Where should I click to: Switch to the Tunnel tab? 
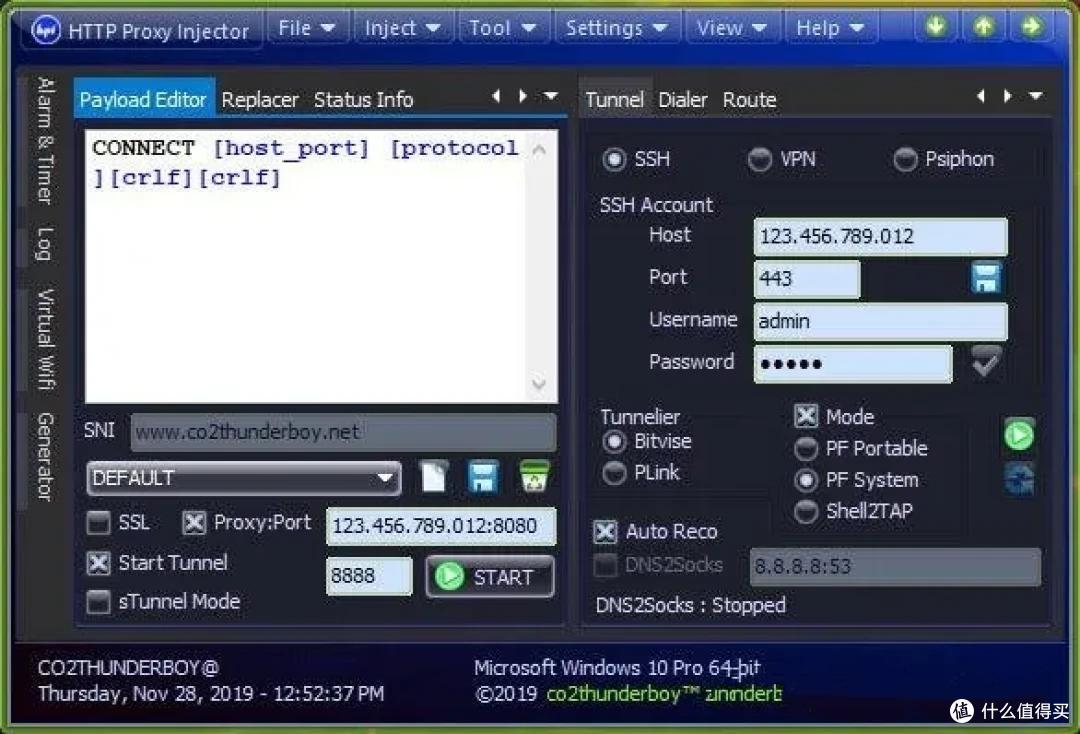click(x=614, y=100)
